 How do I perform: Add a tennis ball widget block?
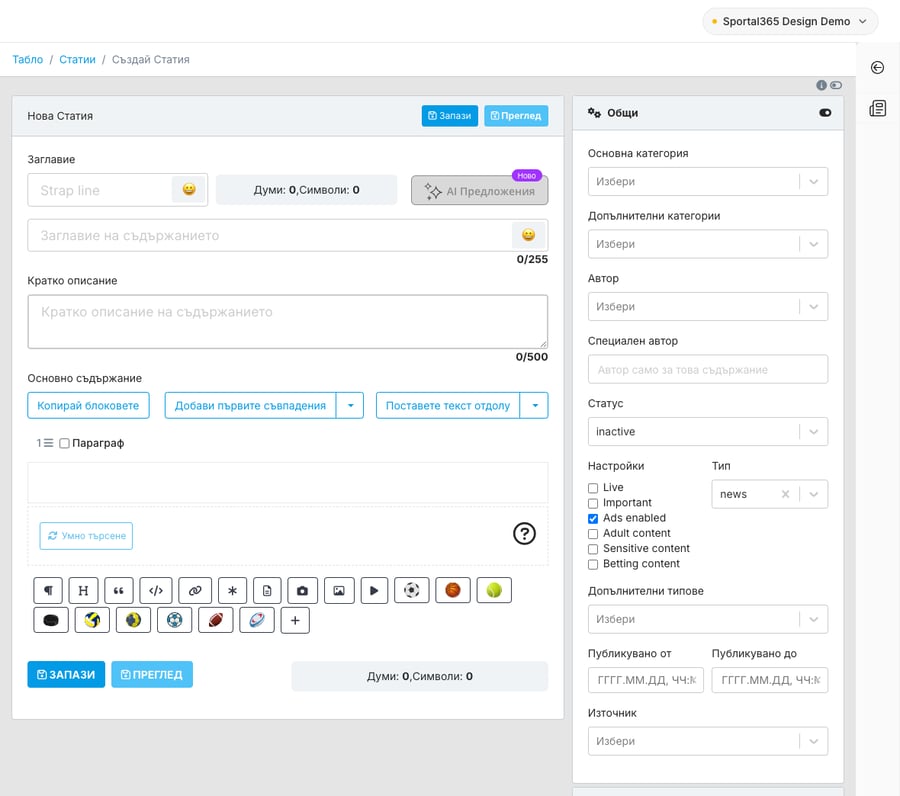tap(494, 590)
